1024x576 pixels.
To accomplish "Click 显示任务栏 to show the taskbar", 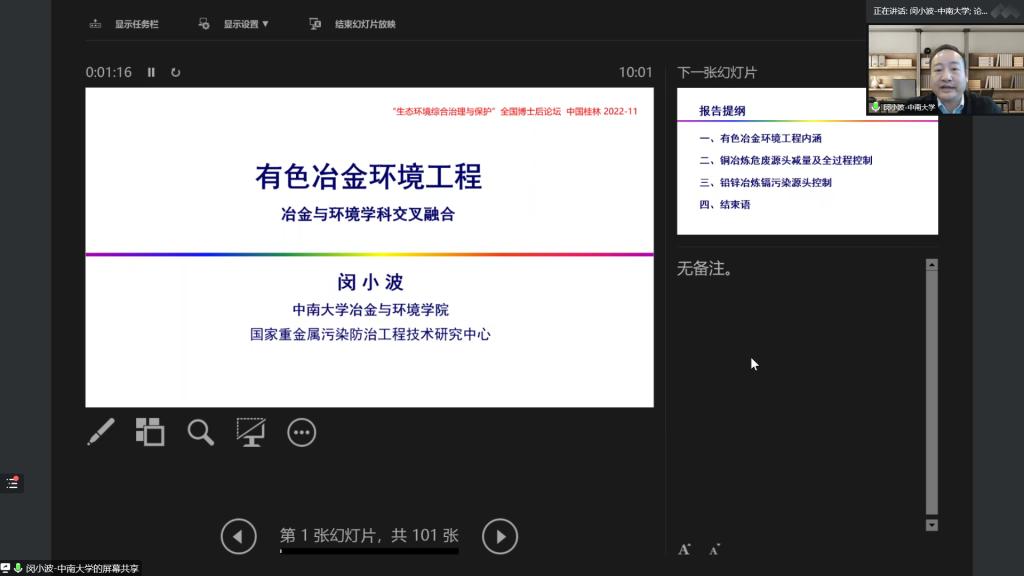I will (125, 24).
